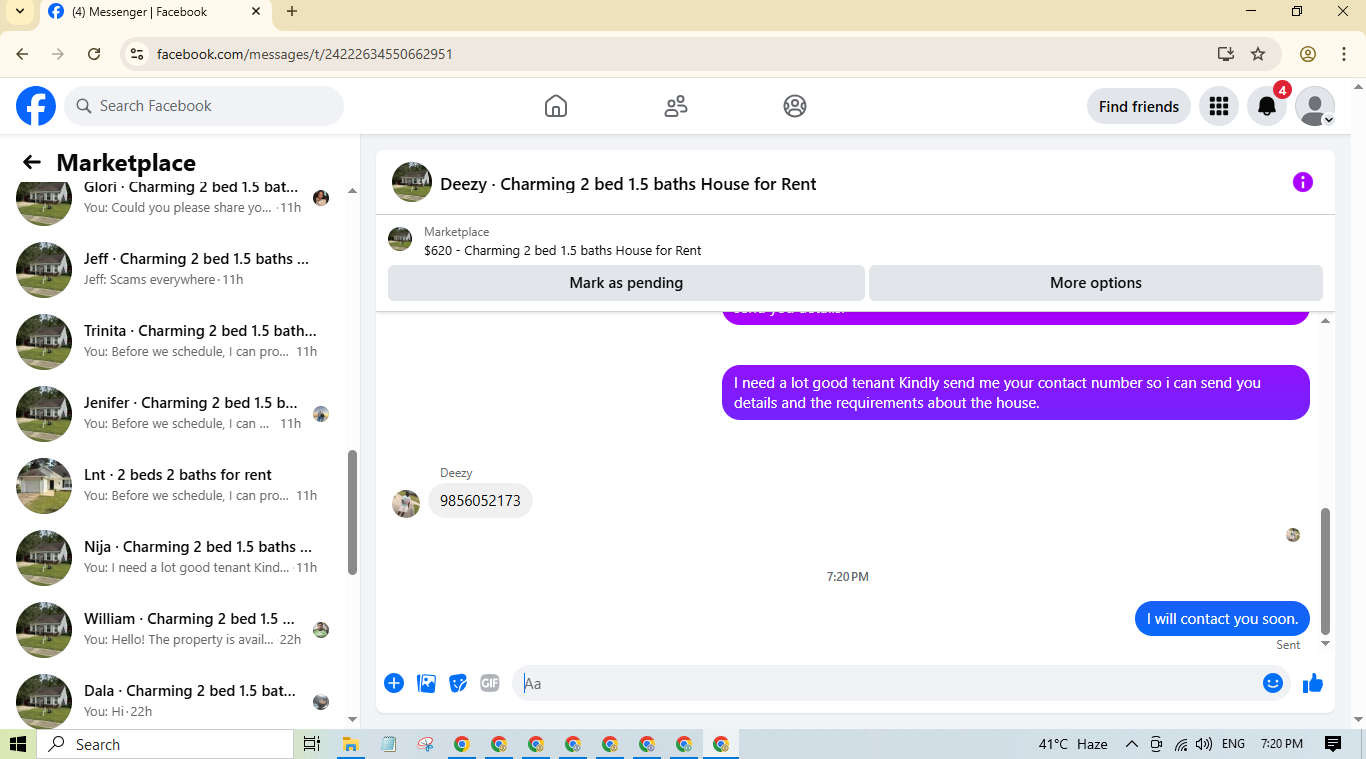The height and width of the screenshot is (759, 1366).
Task: Open the Facebook Home icon
Action: click(556, 106)
